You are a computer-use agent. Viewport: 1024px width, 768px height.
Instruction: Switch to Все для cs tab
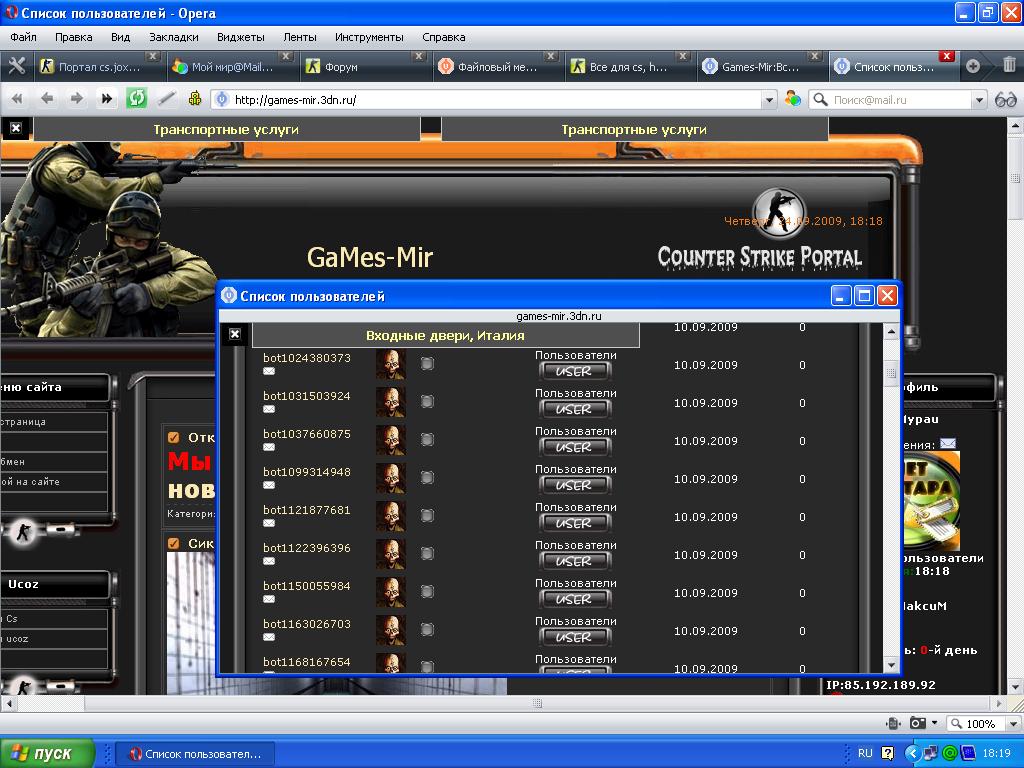point(628,67)
